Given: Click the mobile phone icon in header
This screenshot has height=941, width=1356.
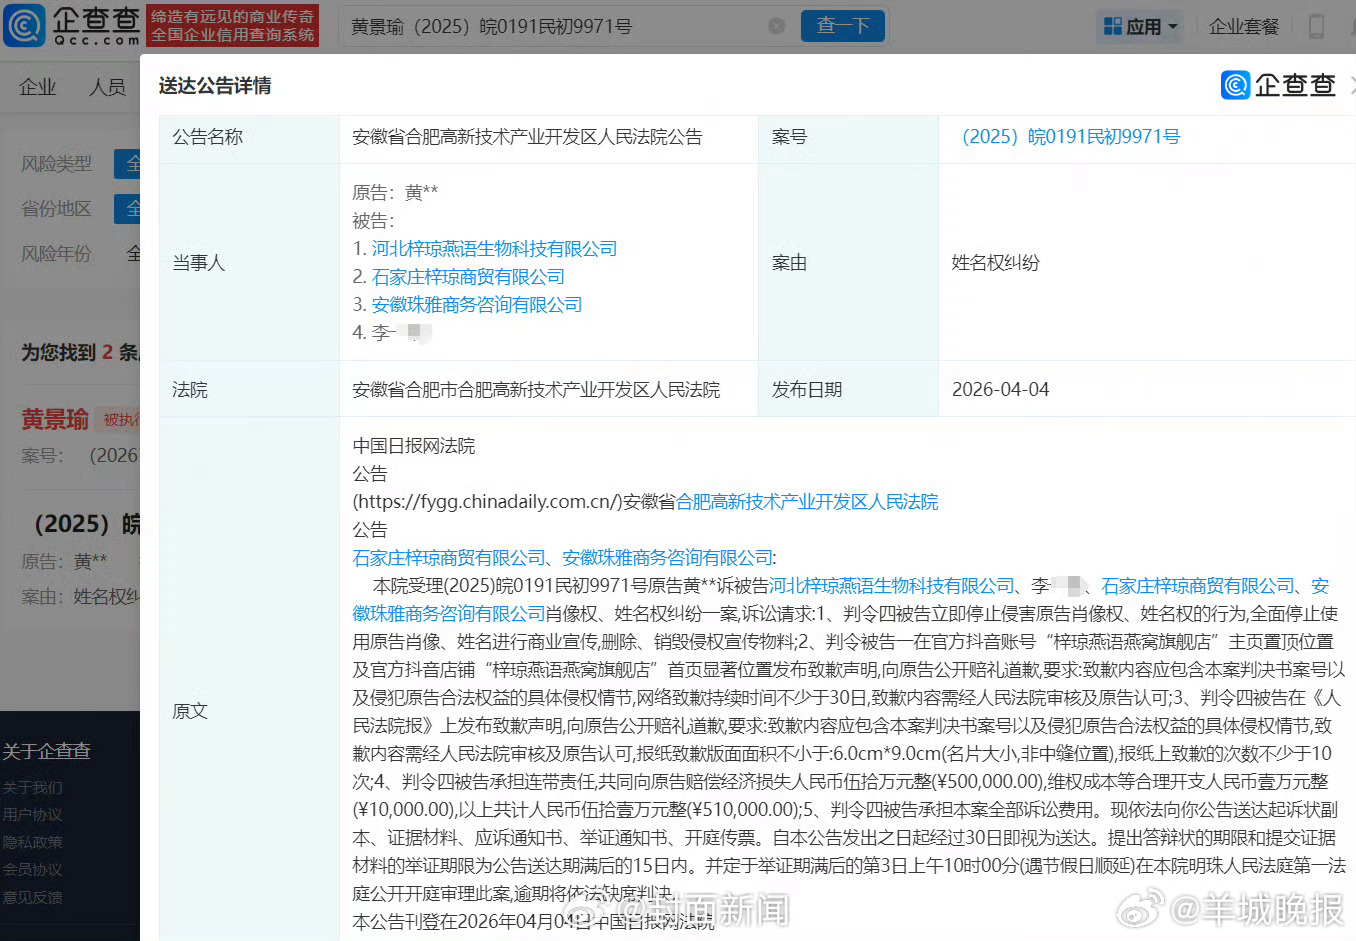Looking at the screenshot, I should pos(1316,27).
